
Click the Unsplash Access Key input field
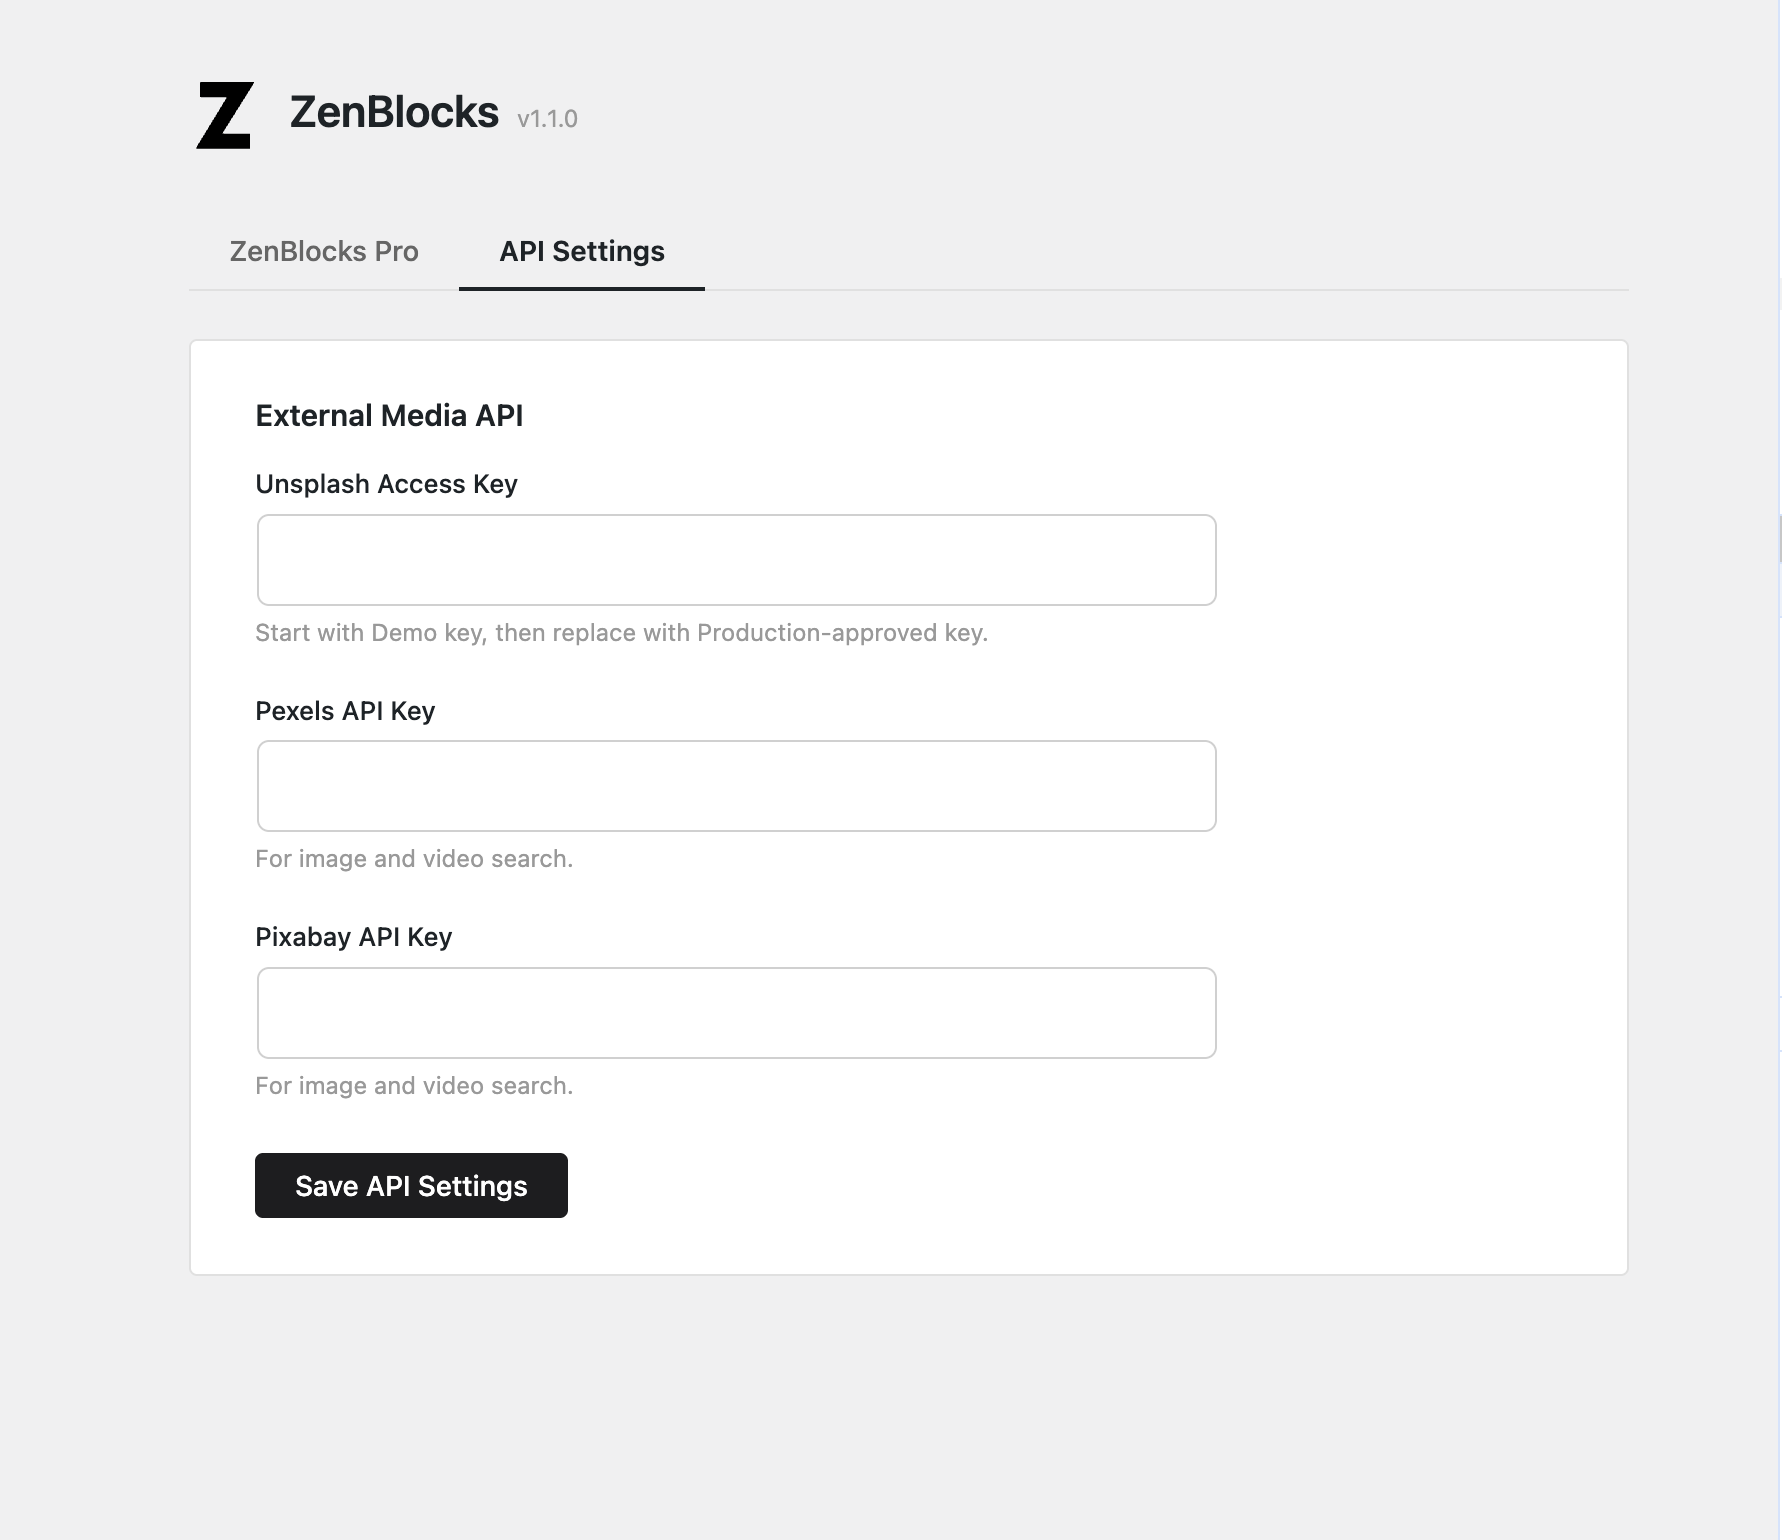click(x=736, y=560)
